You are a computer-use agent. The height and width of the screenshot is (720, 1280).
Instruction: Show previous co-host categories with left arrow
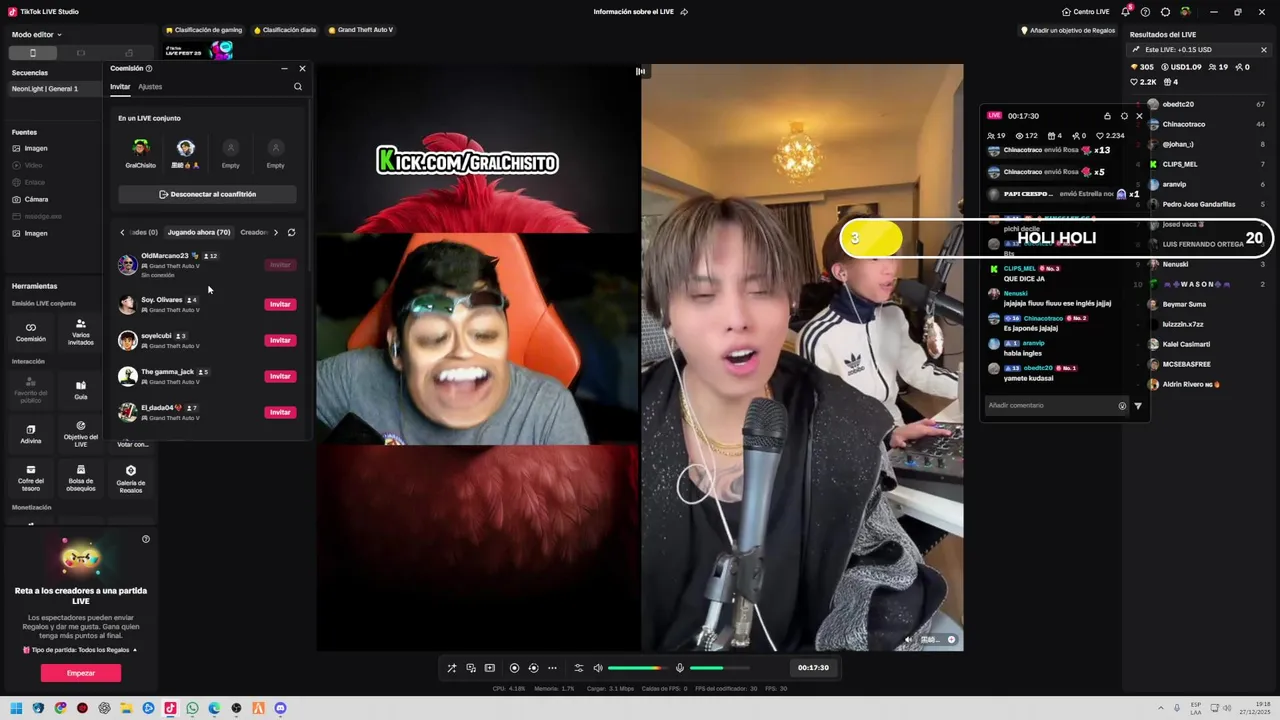point(122,232)
